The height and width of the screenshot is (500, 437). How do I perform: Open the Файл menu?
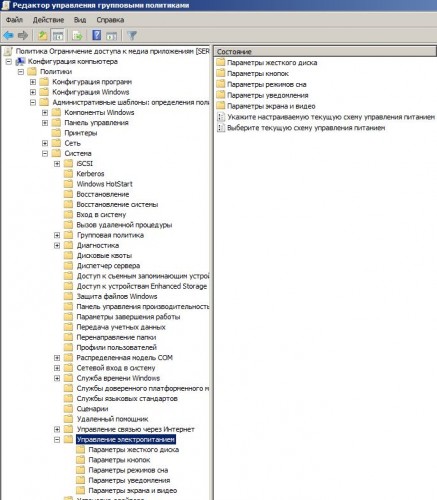[14, 20]
